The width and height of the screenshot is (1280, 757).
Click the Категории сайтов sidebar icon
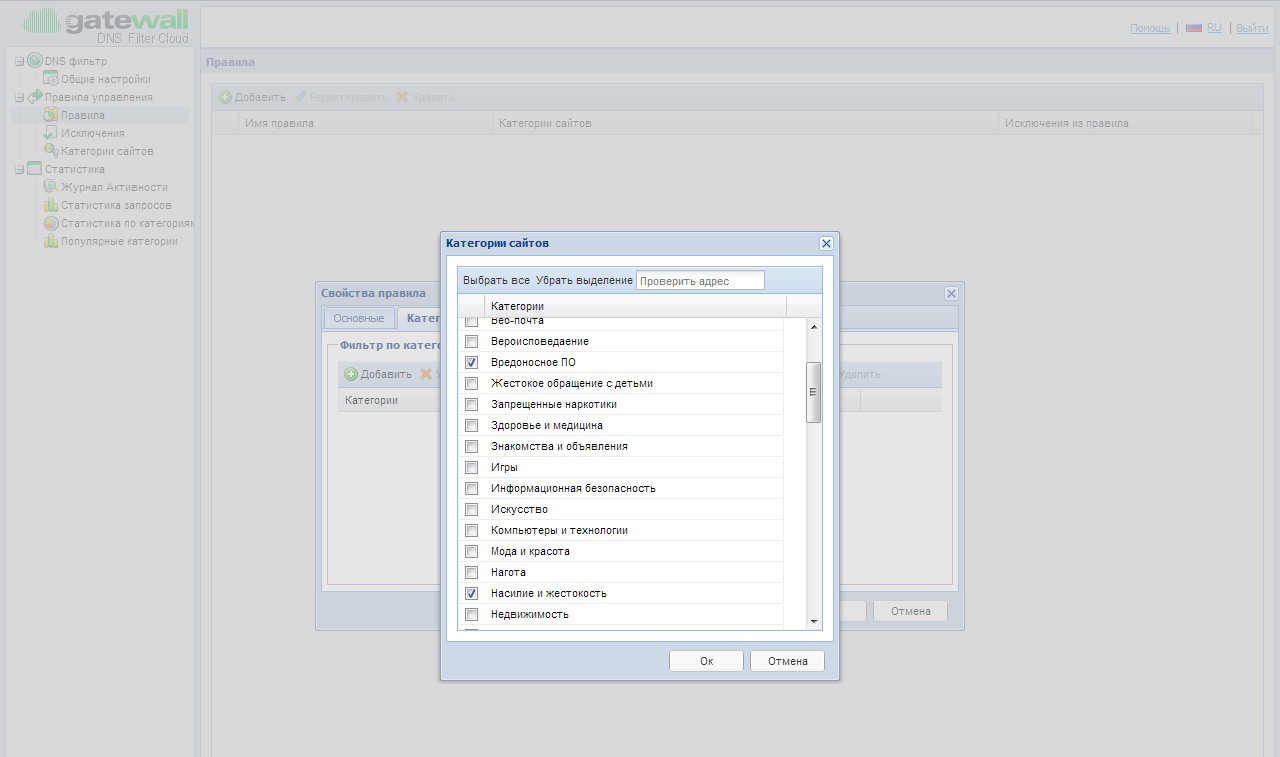[51, 151]
